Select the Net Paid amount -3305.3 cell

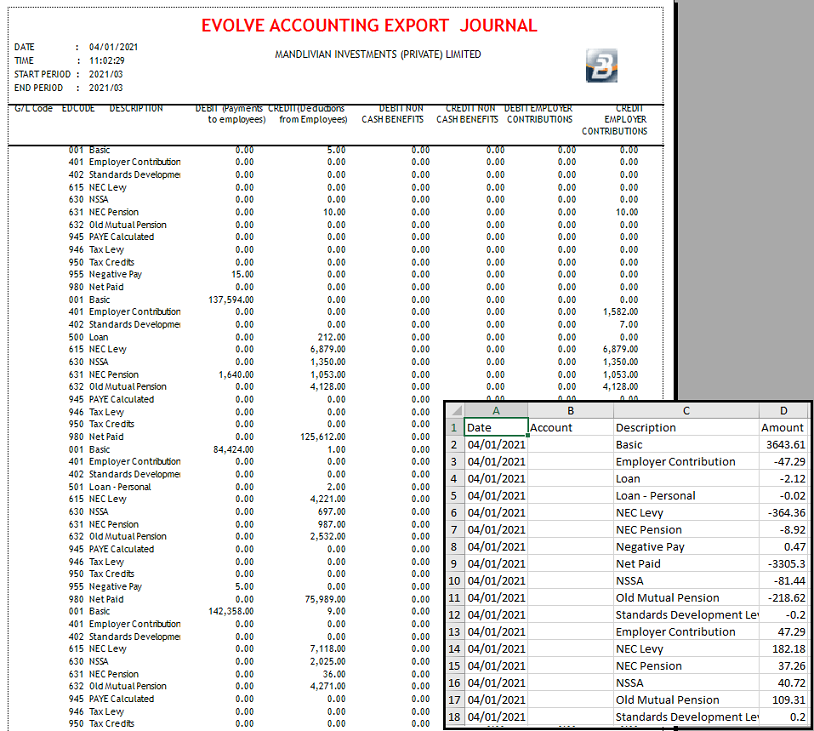point(783,564)
